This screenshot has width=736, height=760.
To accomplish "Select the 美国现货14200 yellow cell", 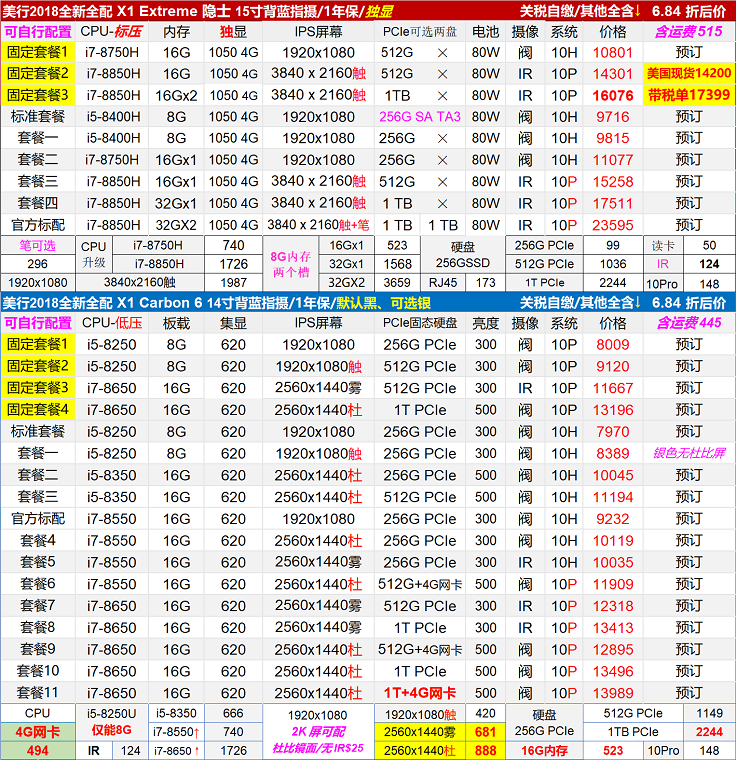I will tap(689, 73).
